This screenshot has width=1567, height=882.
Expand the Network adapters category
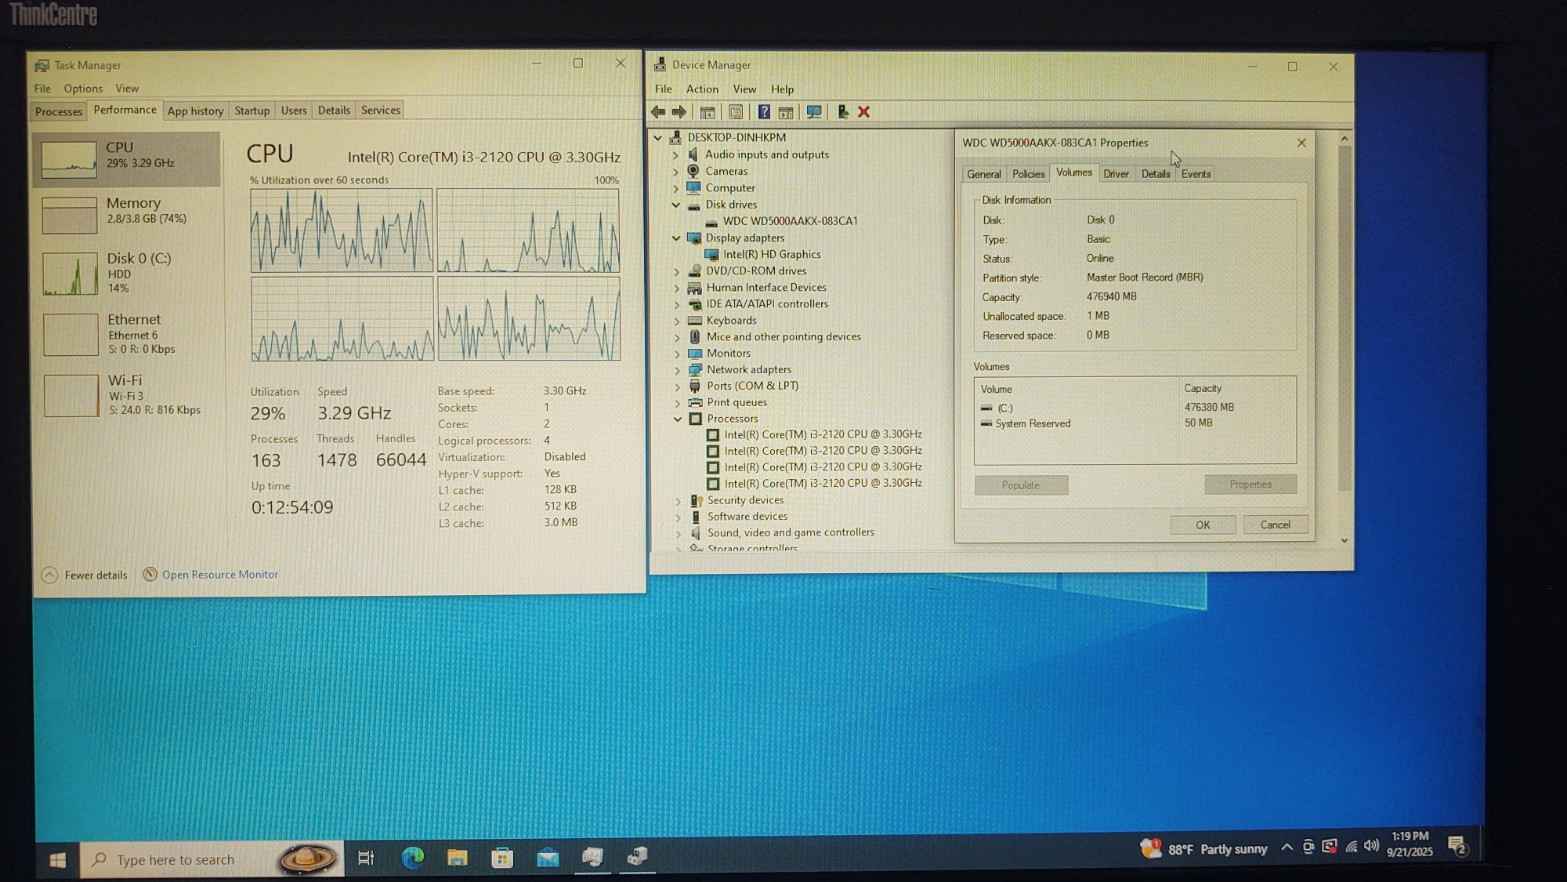(677, 370)
